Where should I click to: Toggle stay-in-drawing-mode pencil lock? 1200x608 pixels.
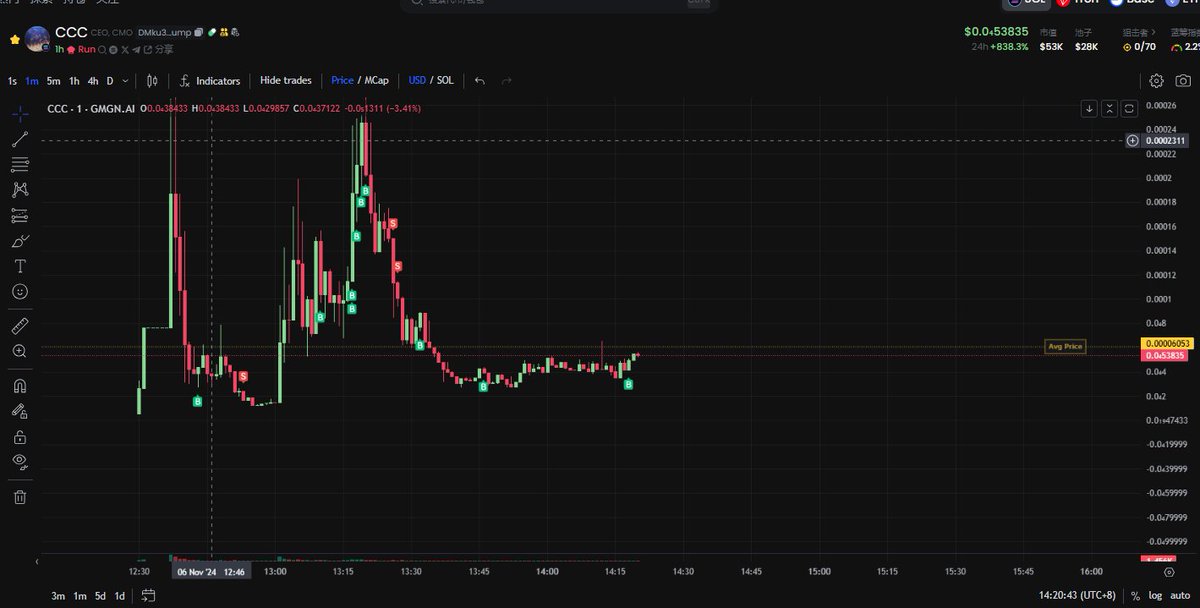coord(20,411)
